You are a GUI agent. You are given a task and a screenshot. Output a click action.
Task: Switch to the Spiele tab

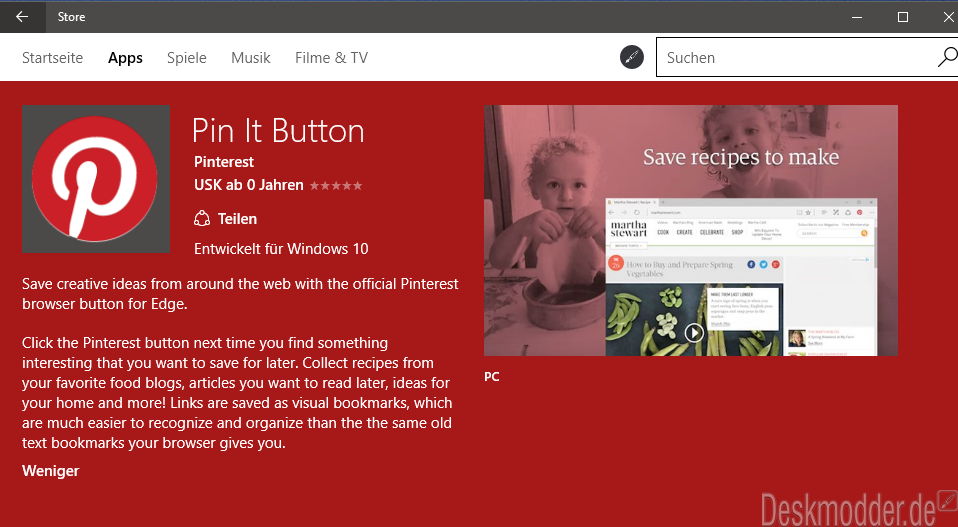(x=186, y=58)
